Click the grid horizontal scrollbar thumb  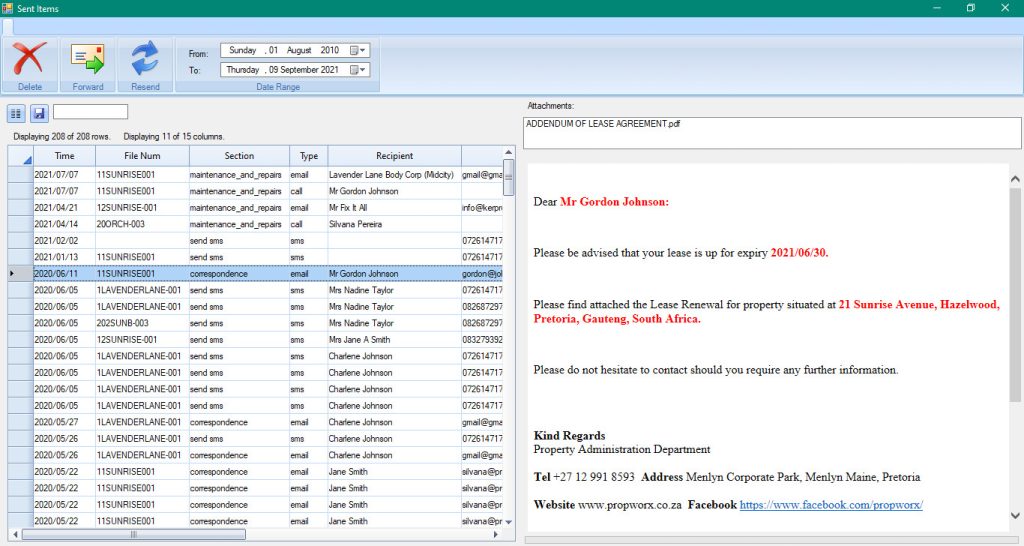click(134, 535)
